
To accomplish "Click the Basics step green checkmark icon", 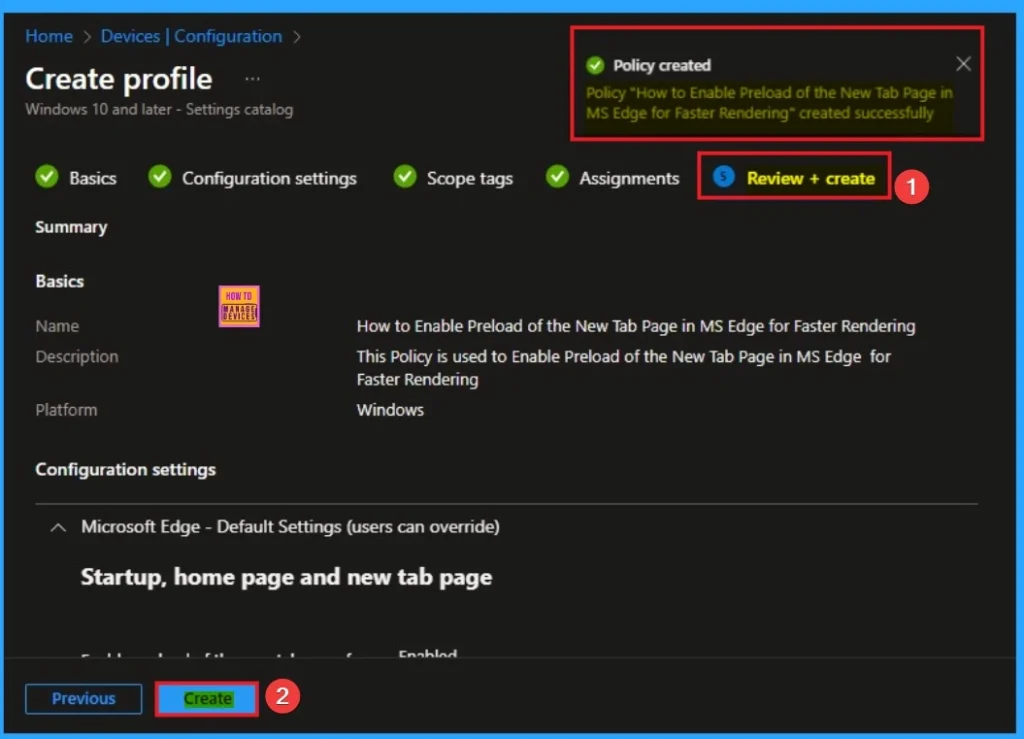I will tap(47, 177).
